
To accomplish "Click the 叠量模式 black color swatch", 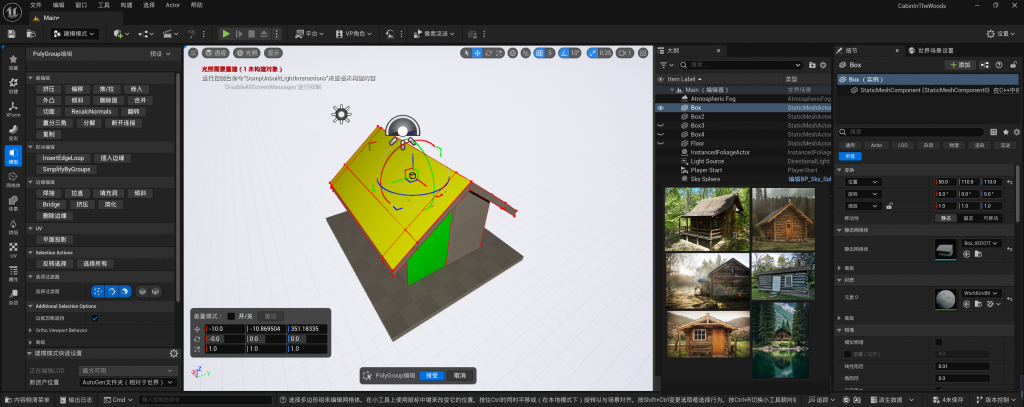I will point(232,316).
